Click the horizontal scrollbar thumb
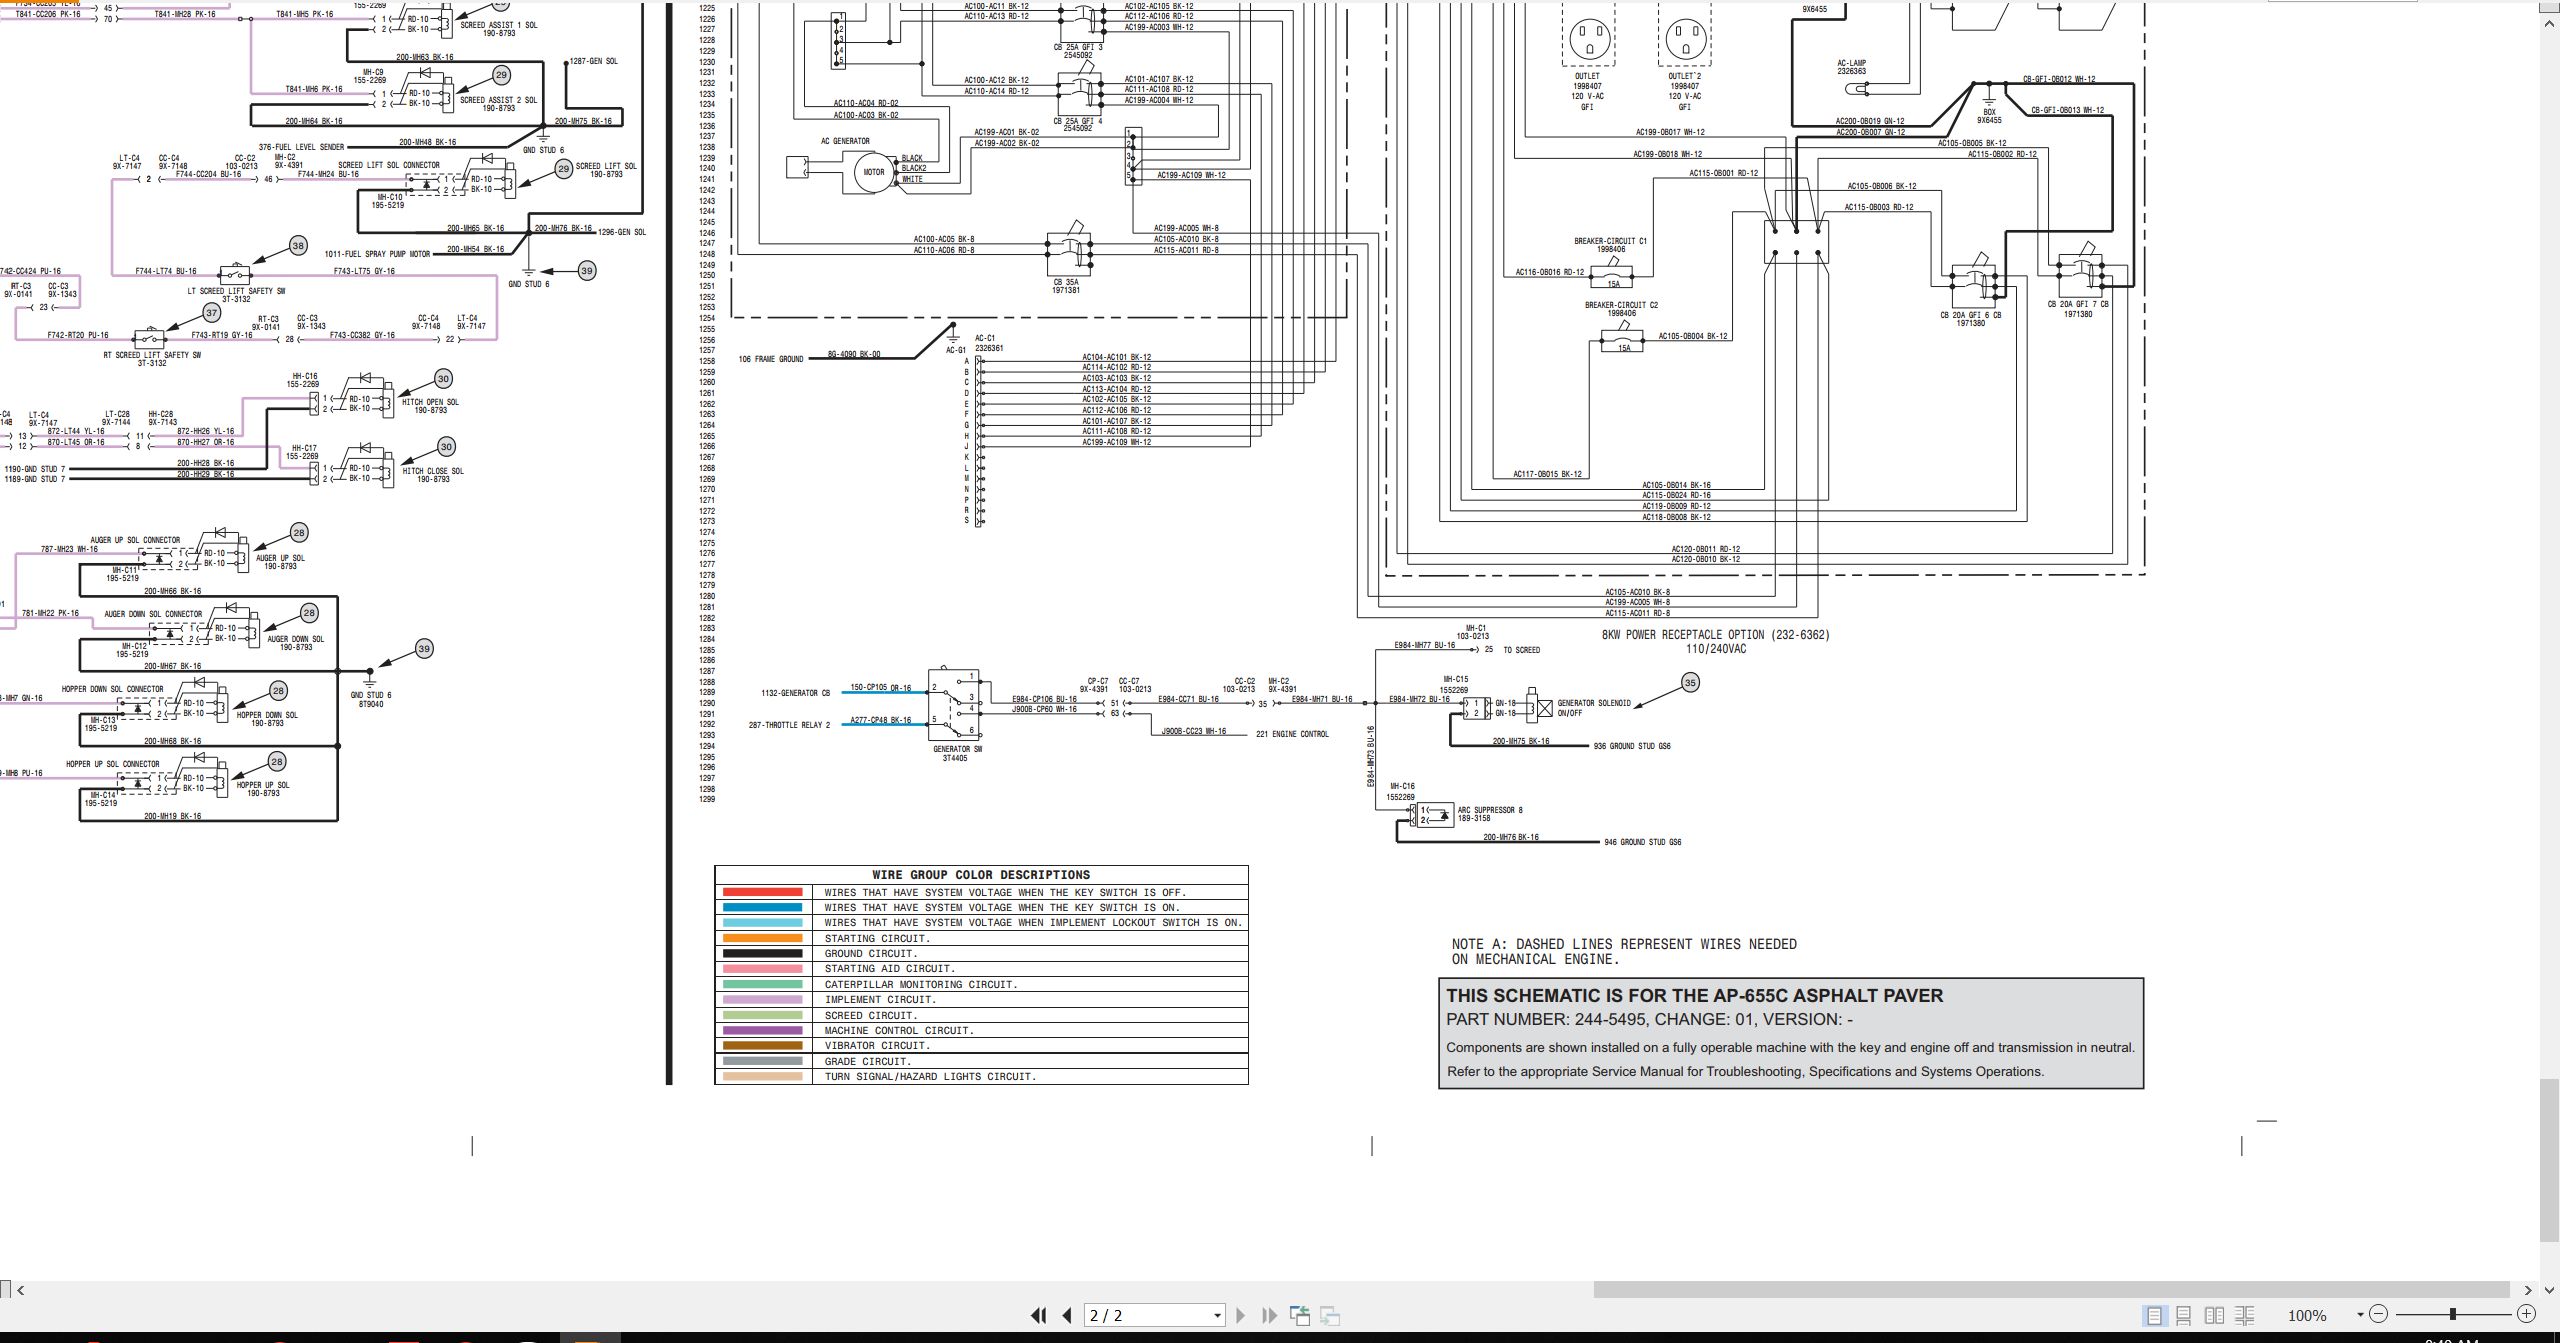The width and height of the screenshot is (2560, 1343). pos(2054,1290)
